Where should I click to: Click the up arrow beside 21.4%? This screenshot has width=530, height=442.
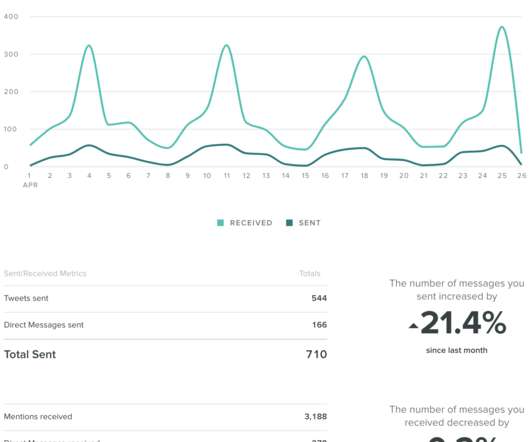413,326
